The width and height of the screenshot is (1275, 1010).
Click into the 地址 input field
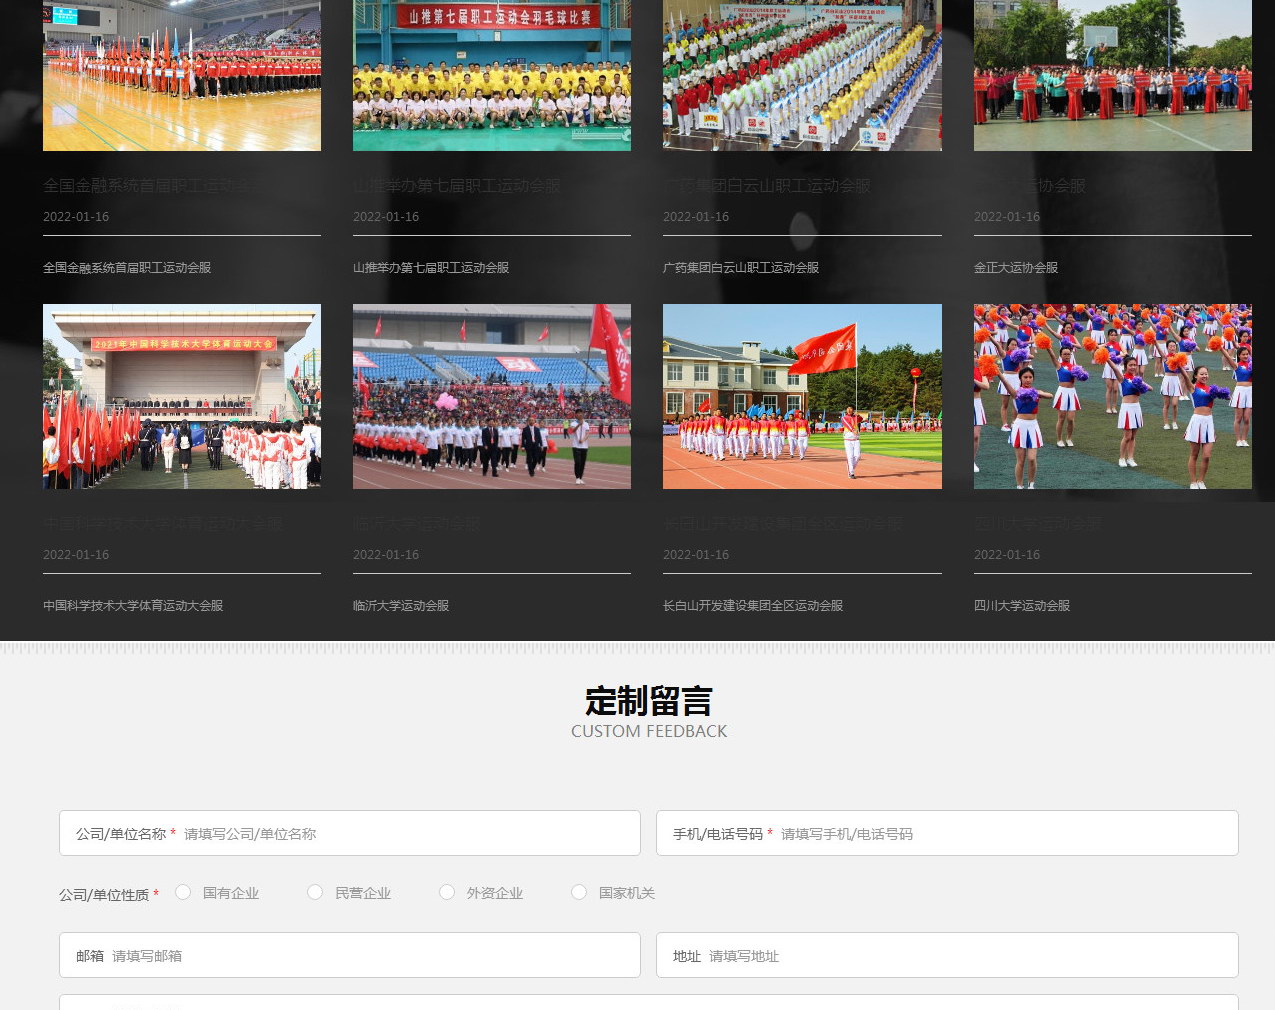(x=947, y=955)
